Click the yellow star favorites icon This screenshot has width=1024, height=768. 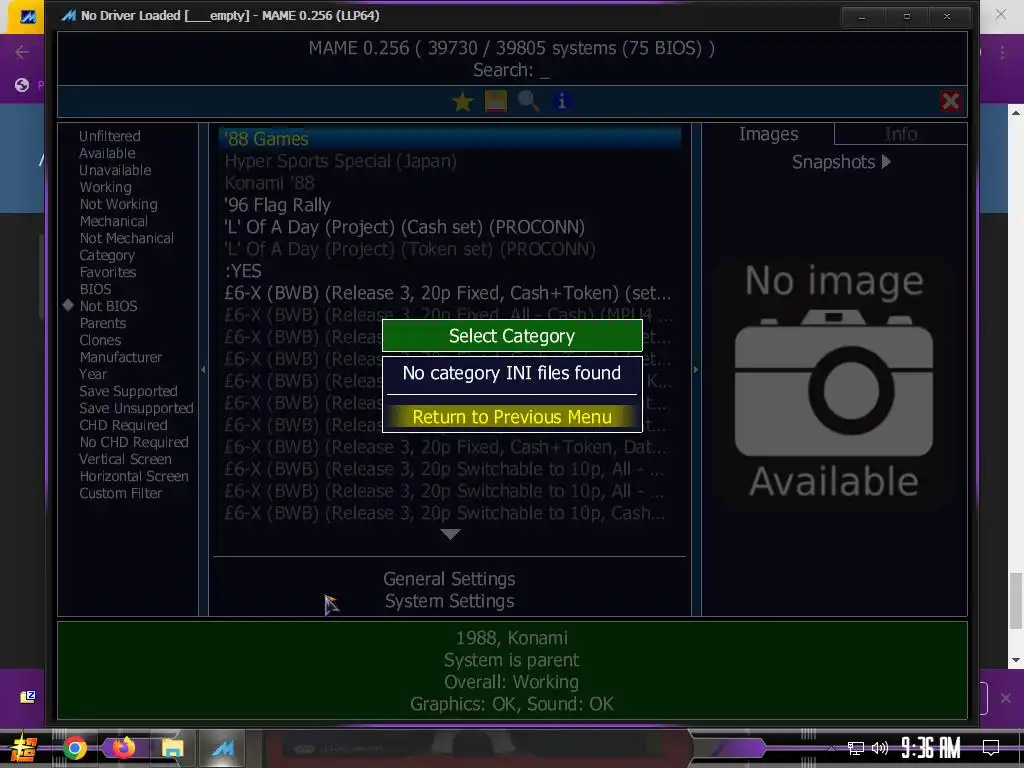click(x=462, y=101)
